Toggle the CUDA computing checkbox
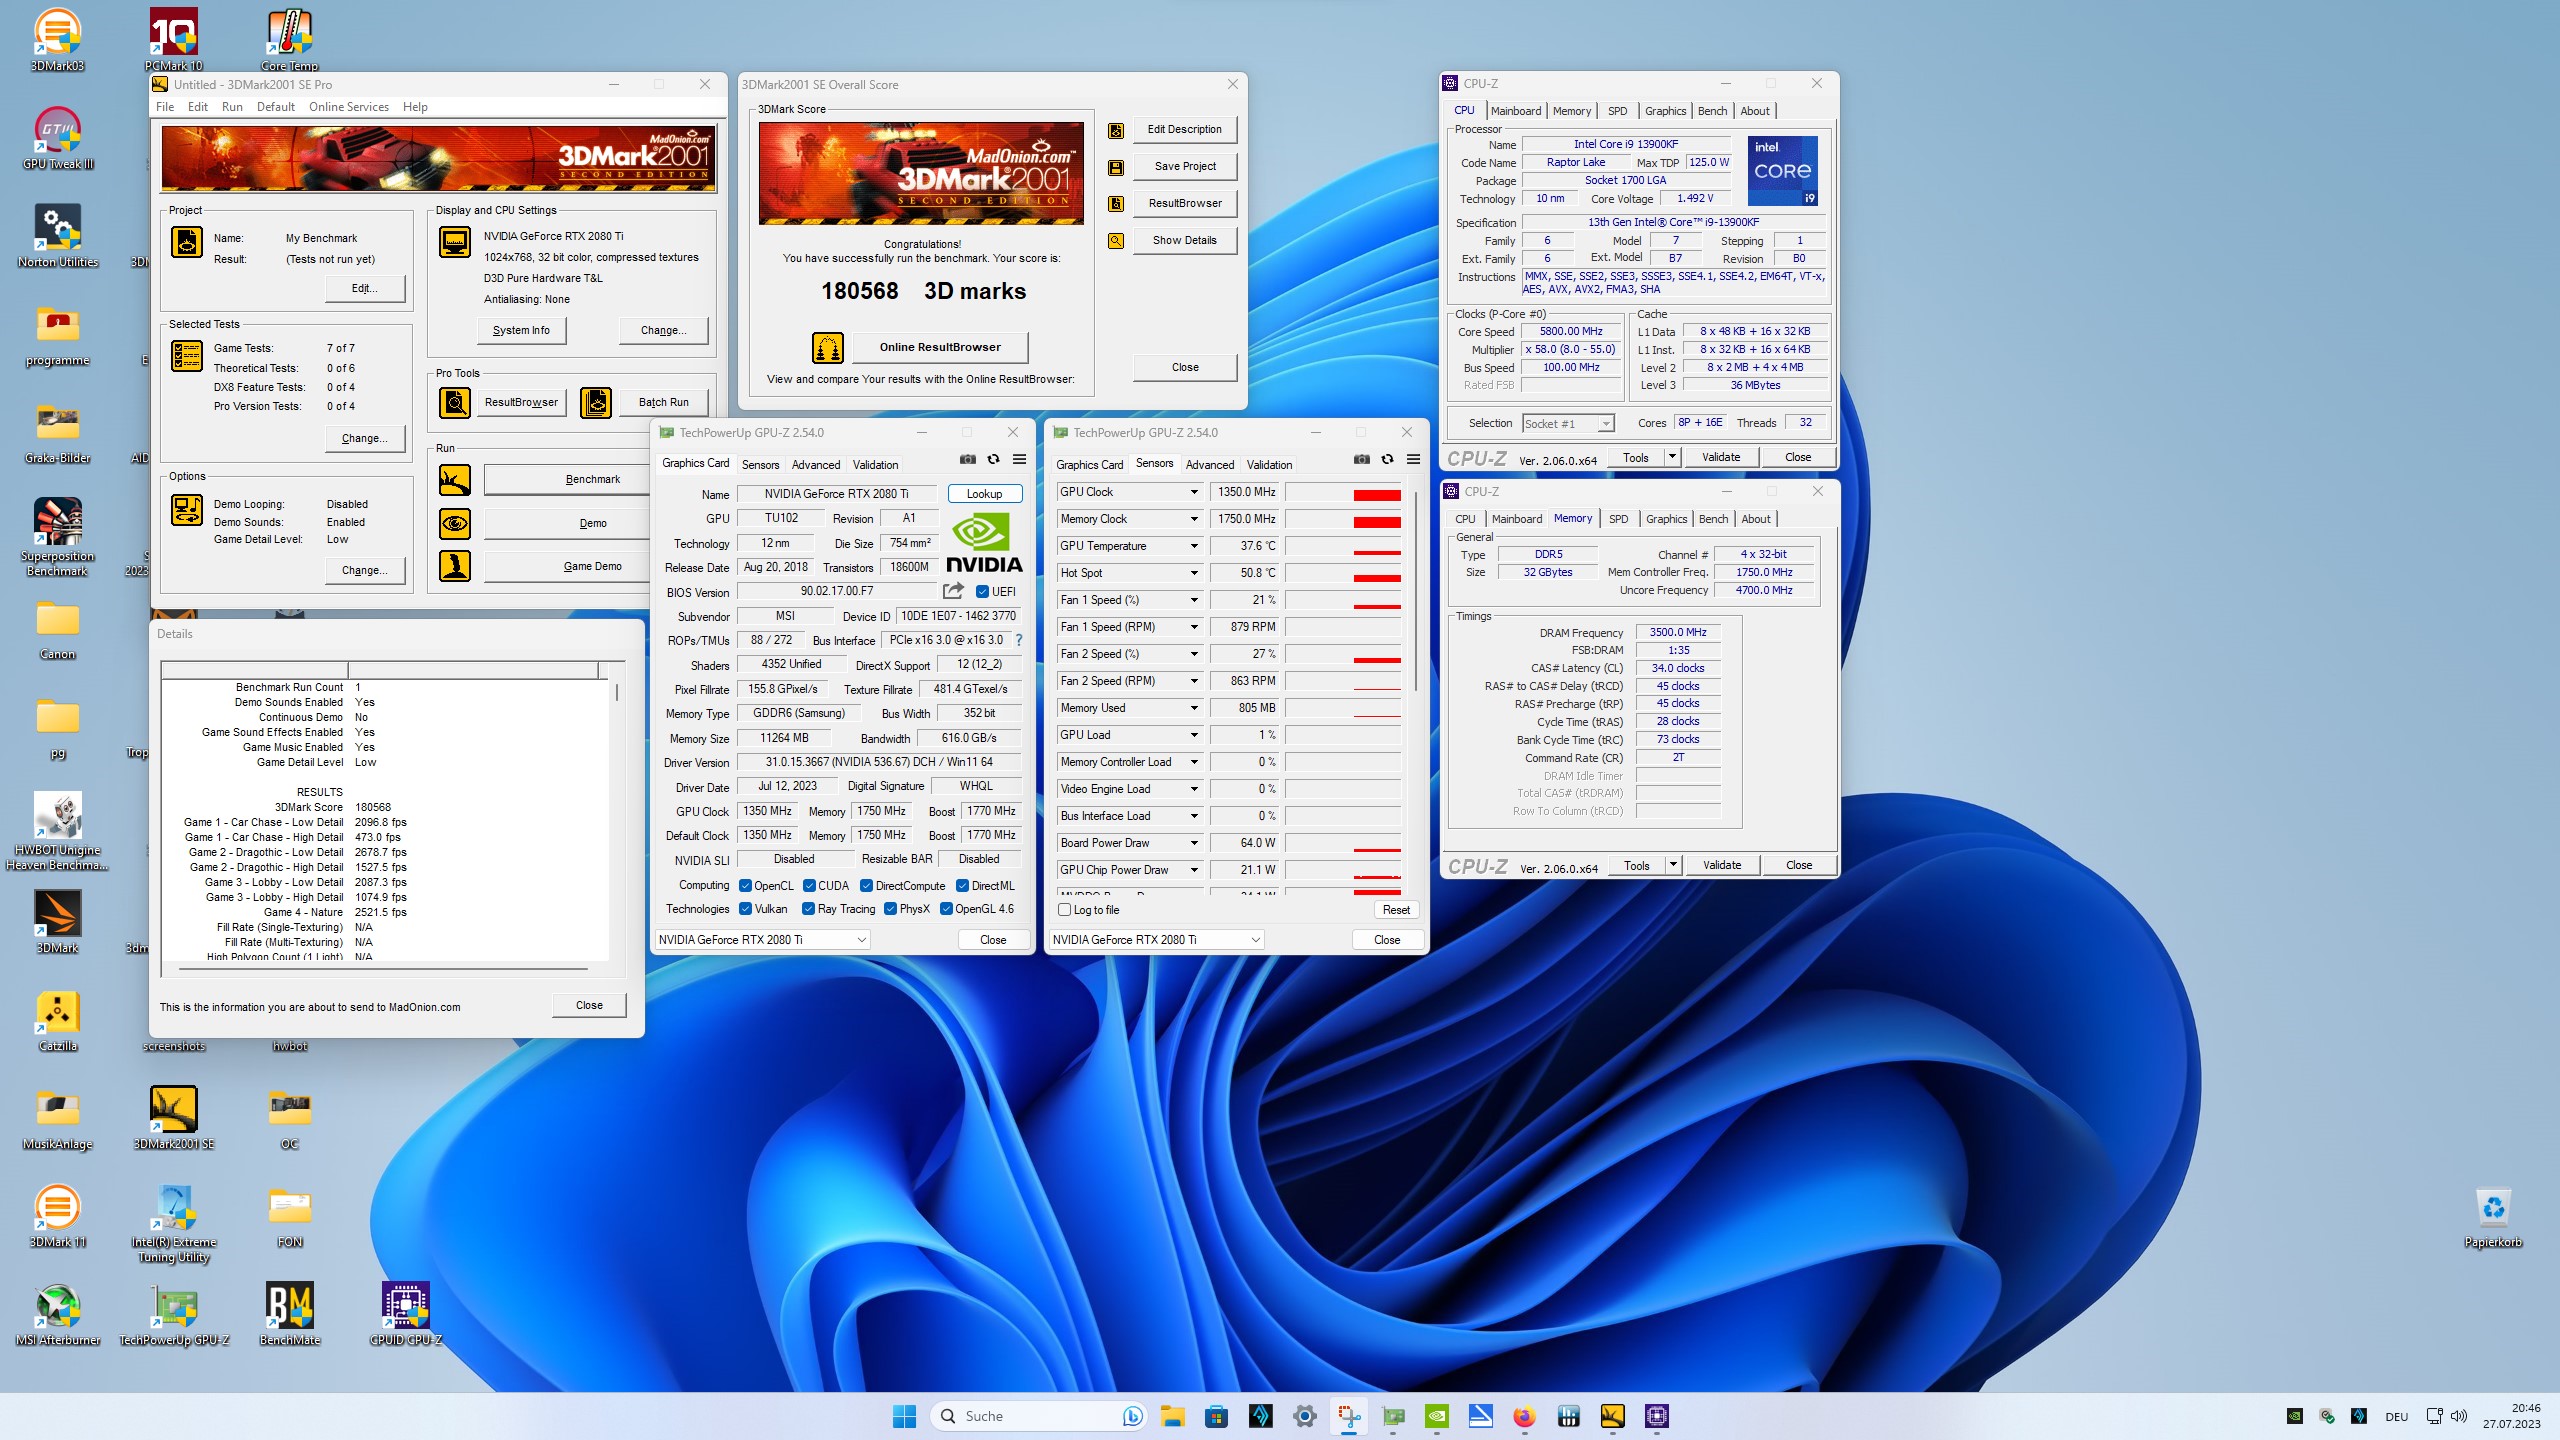 point(809,886)
